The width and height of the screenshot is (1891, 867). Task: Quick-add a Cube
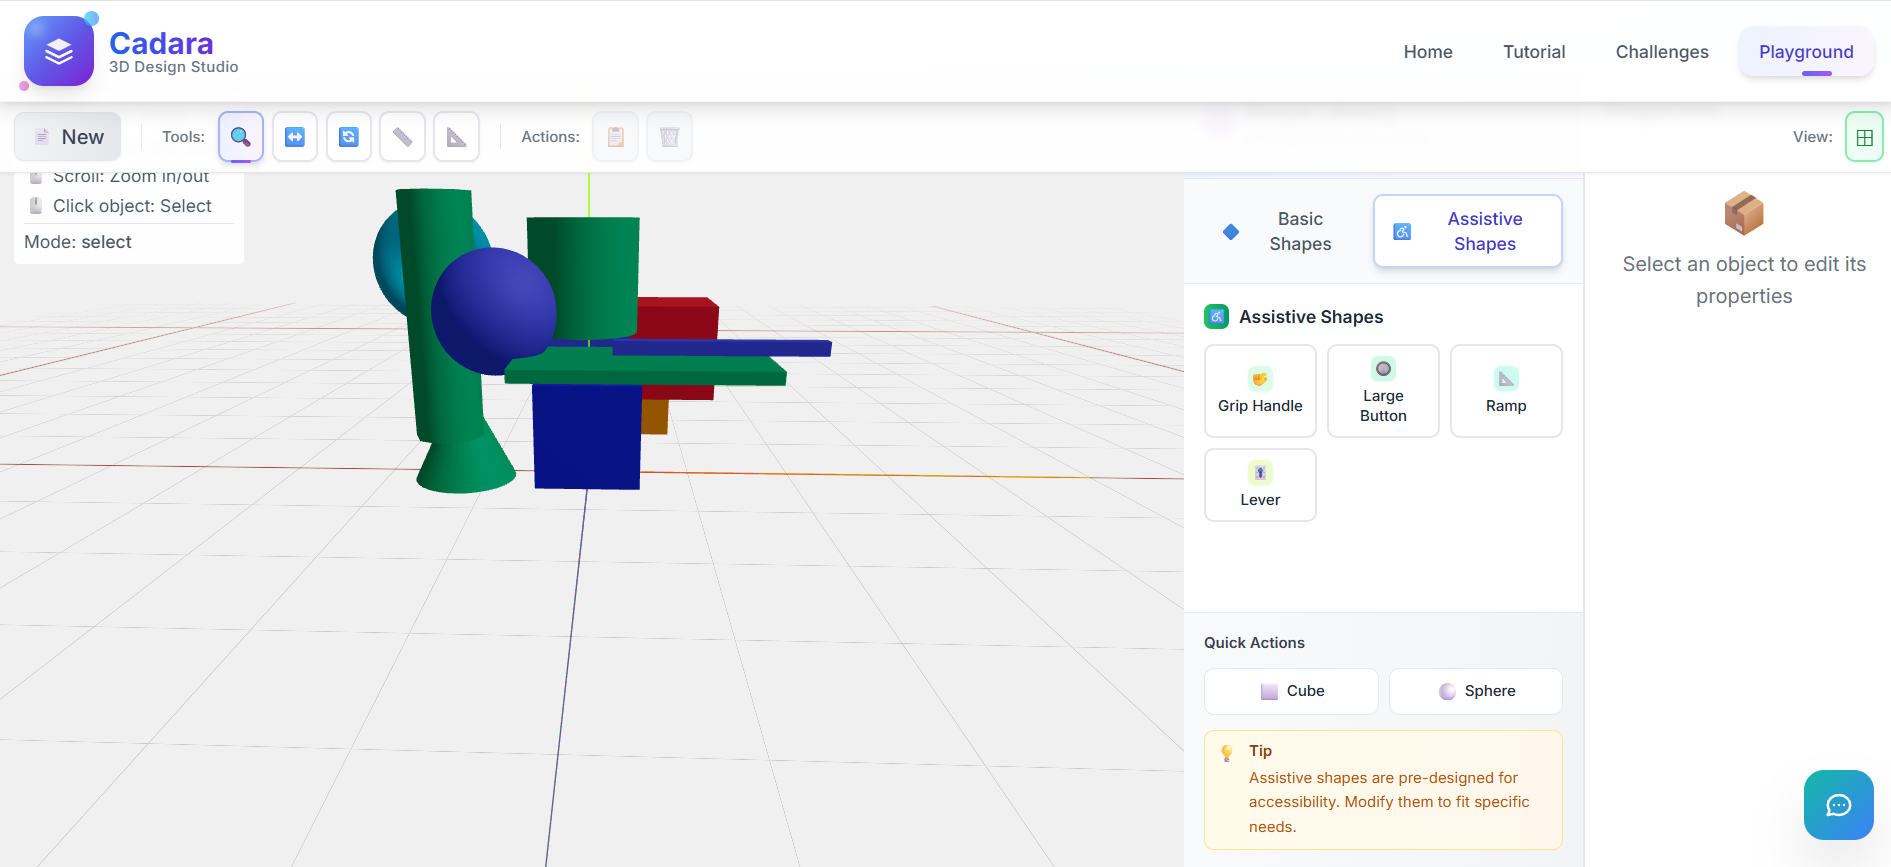(x=1291, y=691)
